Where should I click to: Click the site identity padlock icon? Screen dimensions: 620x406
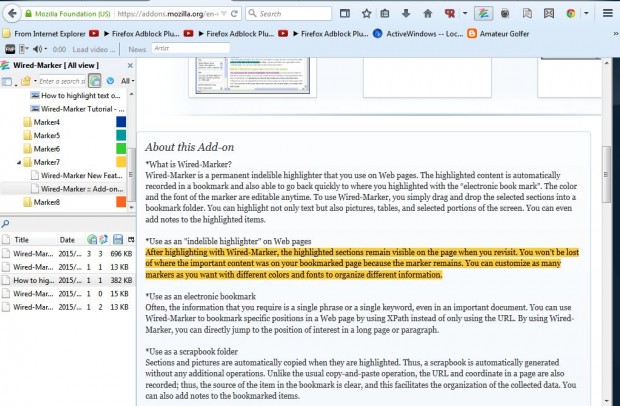coord(28,14)
